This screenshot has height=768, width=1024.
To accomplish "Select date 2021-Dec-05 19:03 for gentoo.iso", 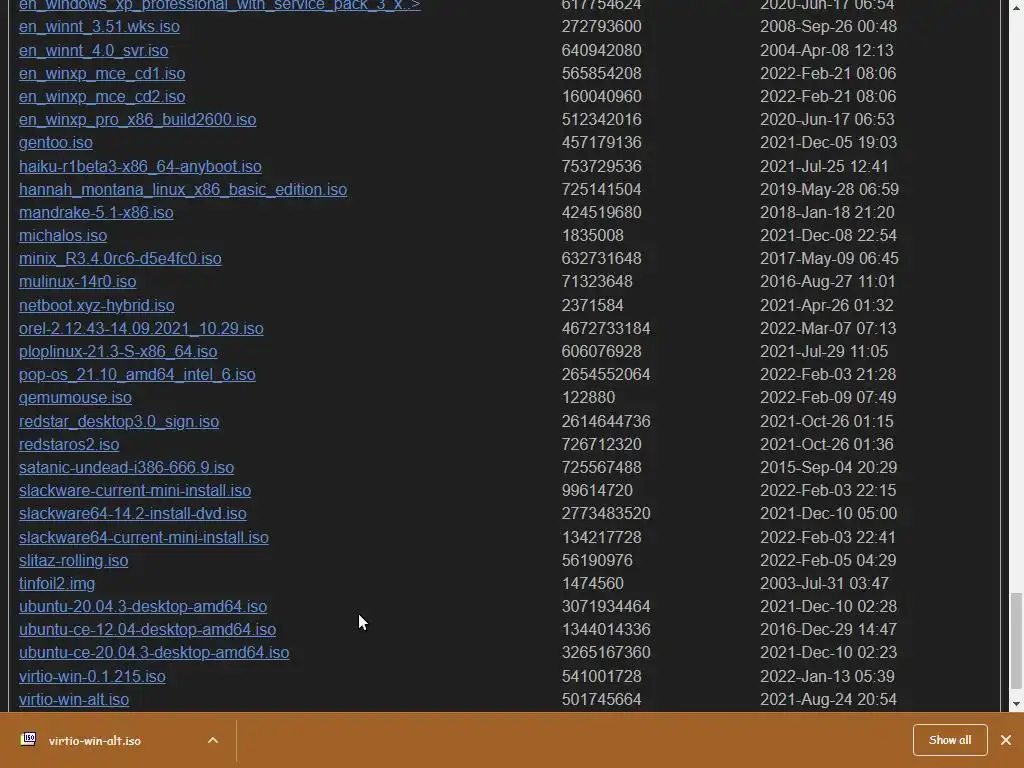I will coord(829,142).
